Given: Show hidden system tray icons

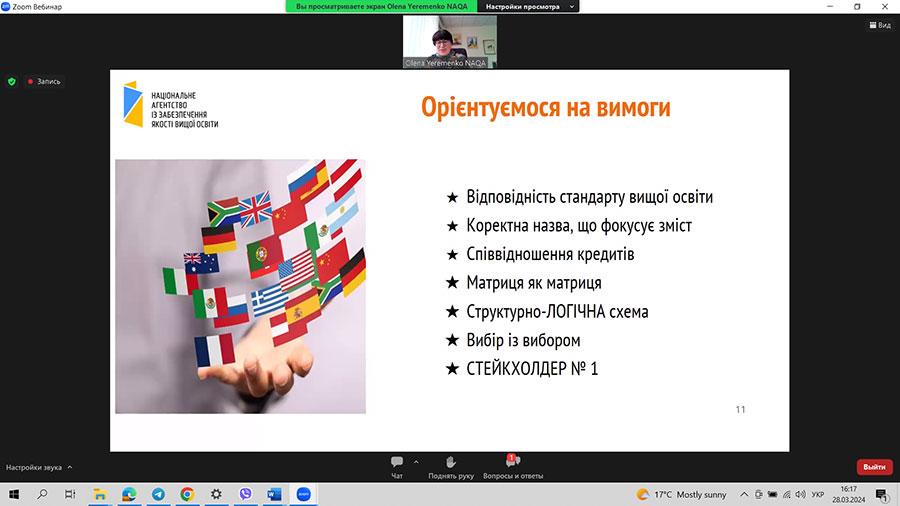Looking at the screenshot, I should point(744,494).
